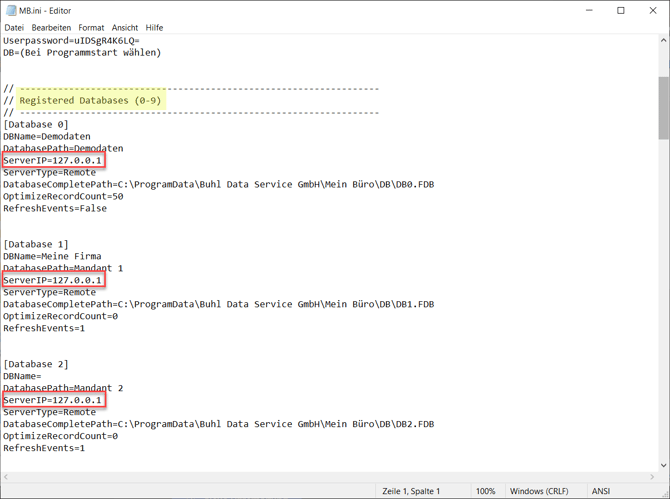Click the first ServerIP=127.0.0.1 line

(x=52, y=161)
